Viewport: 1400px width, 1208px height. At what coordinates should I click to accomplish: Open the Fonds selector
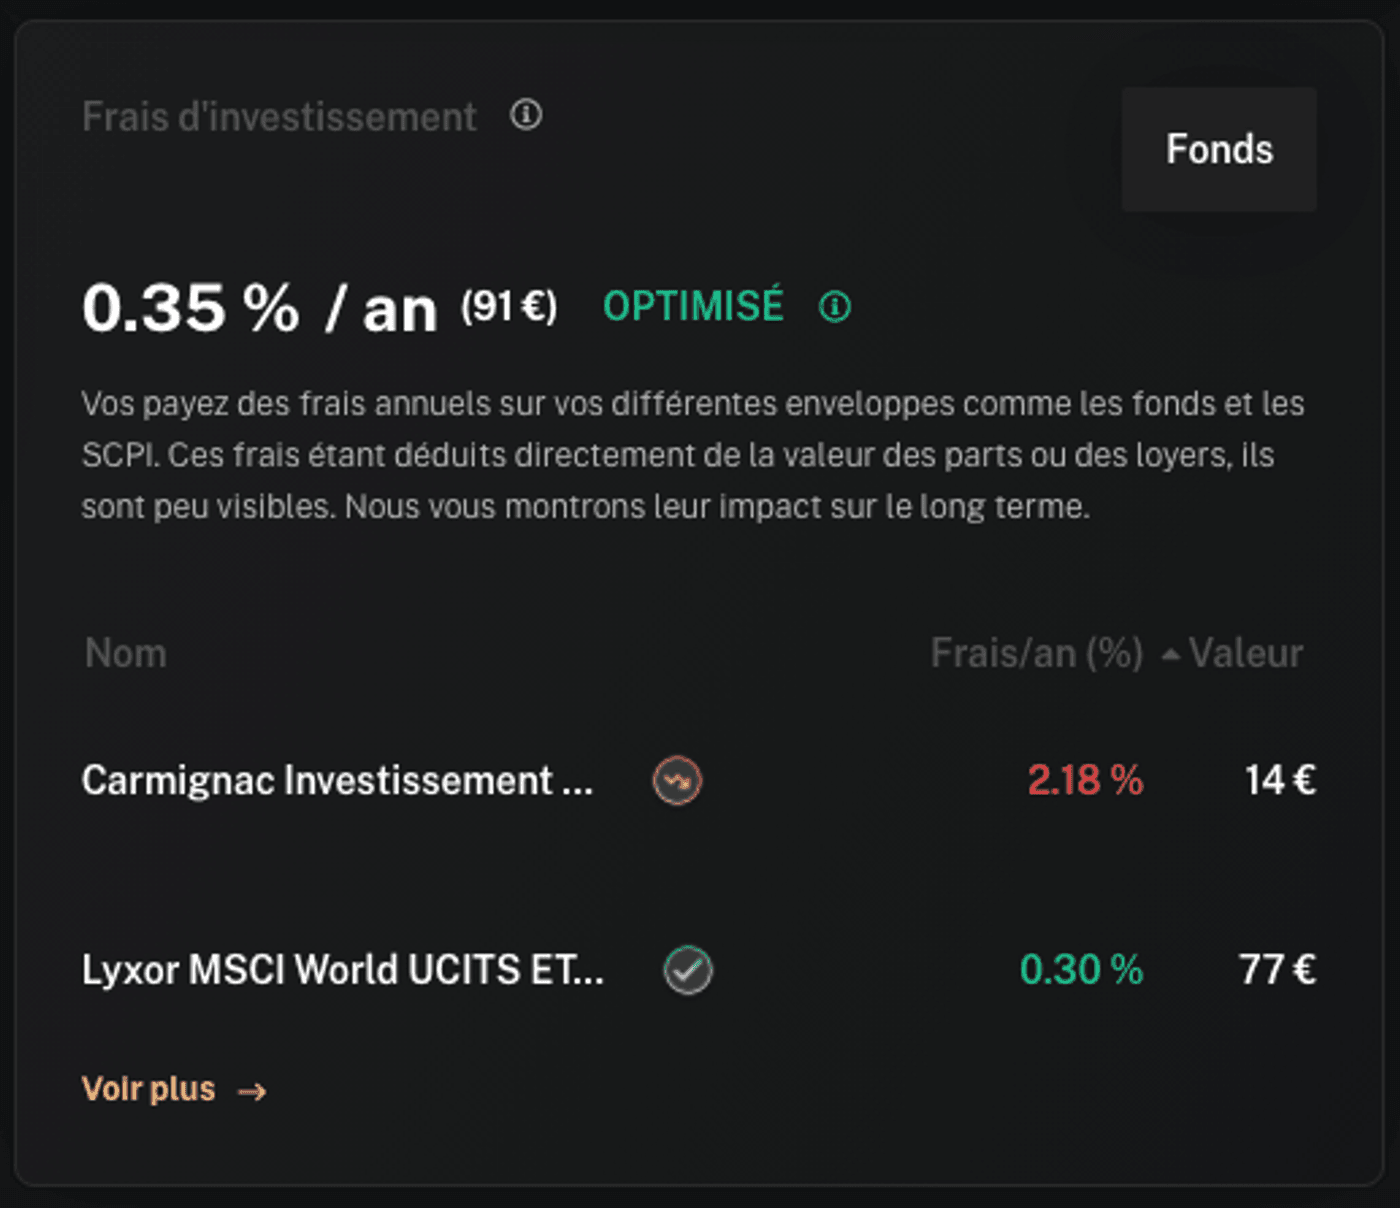tap(1218, 150)
